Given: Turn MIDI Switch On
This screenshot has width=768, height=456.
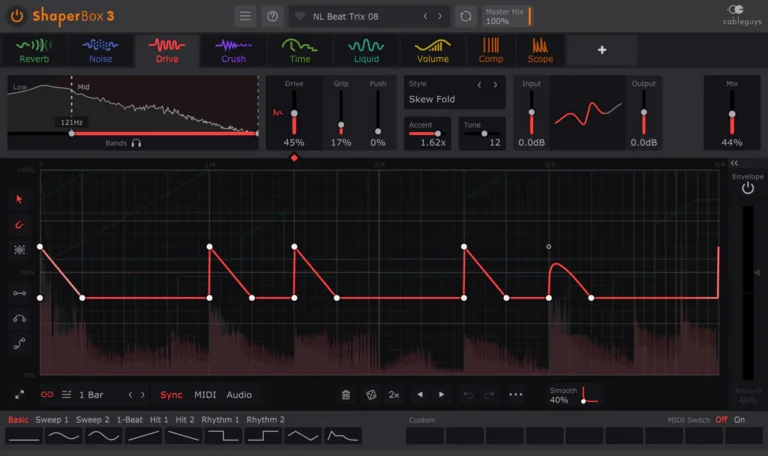Looking at the screenshot, I should click(739, 420).
